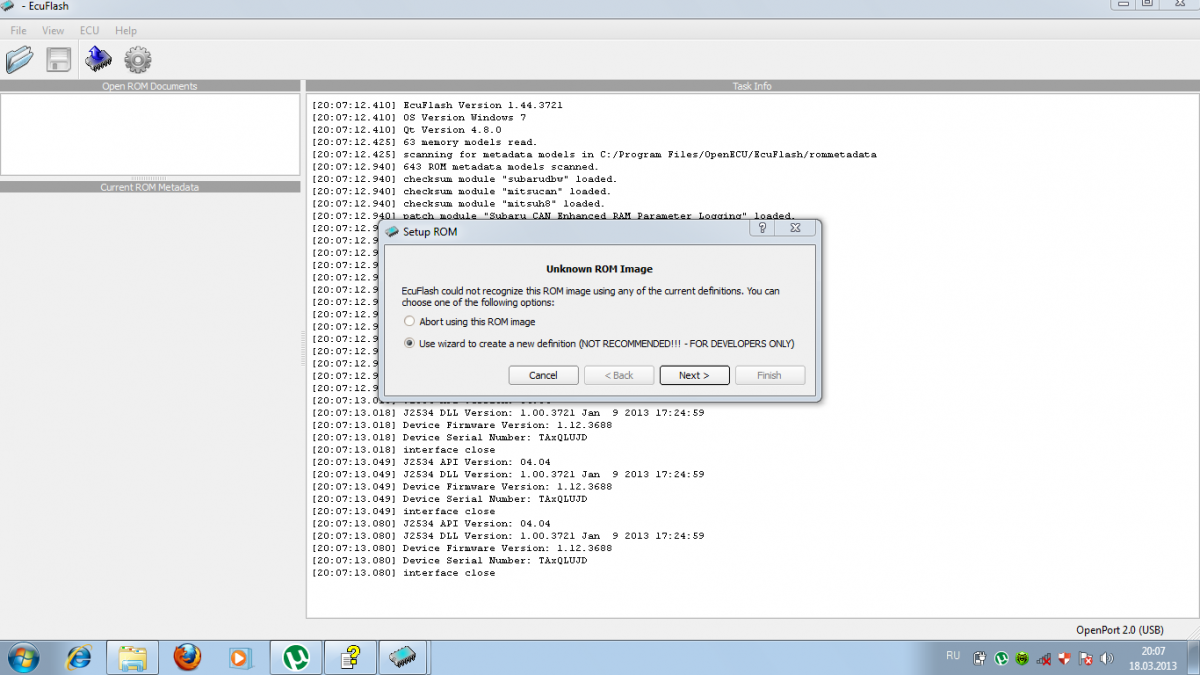Image resolution: width=1200 pixels, height=675 pixels.
Task: Open the media player taskbar icon
Action: [x=240, y=657]
